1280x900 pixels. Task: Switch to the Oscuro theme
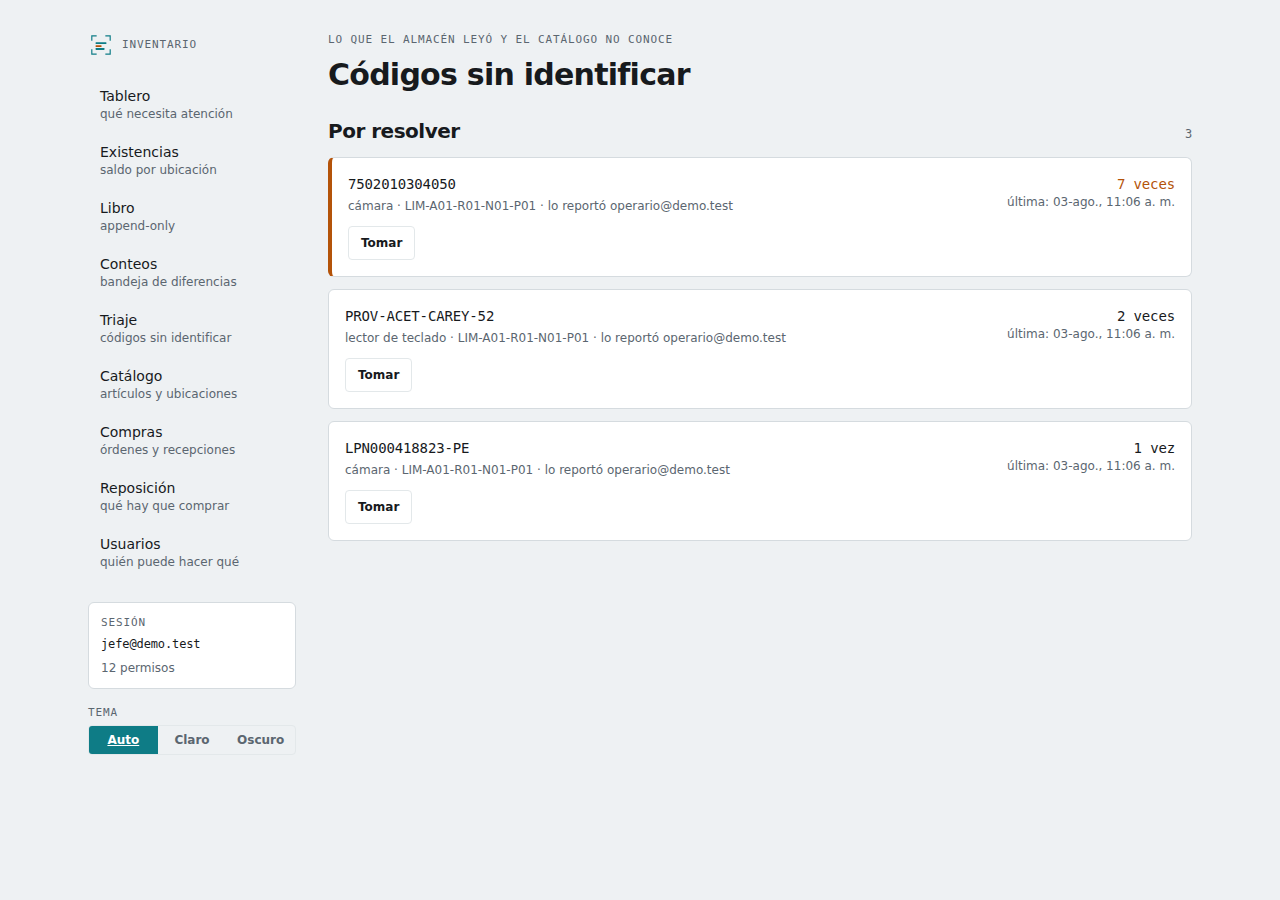260,740
